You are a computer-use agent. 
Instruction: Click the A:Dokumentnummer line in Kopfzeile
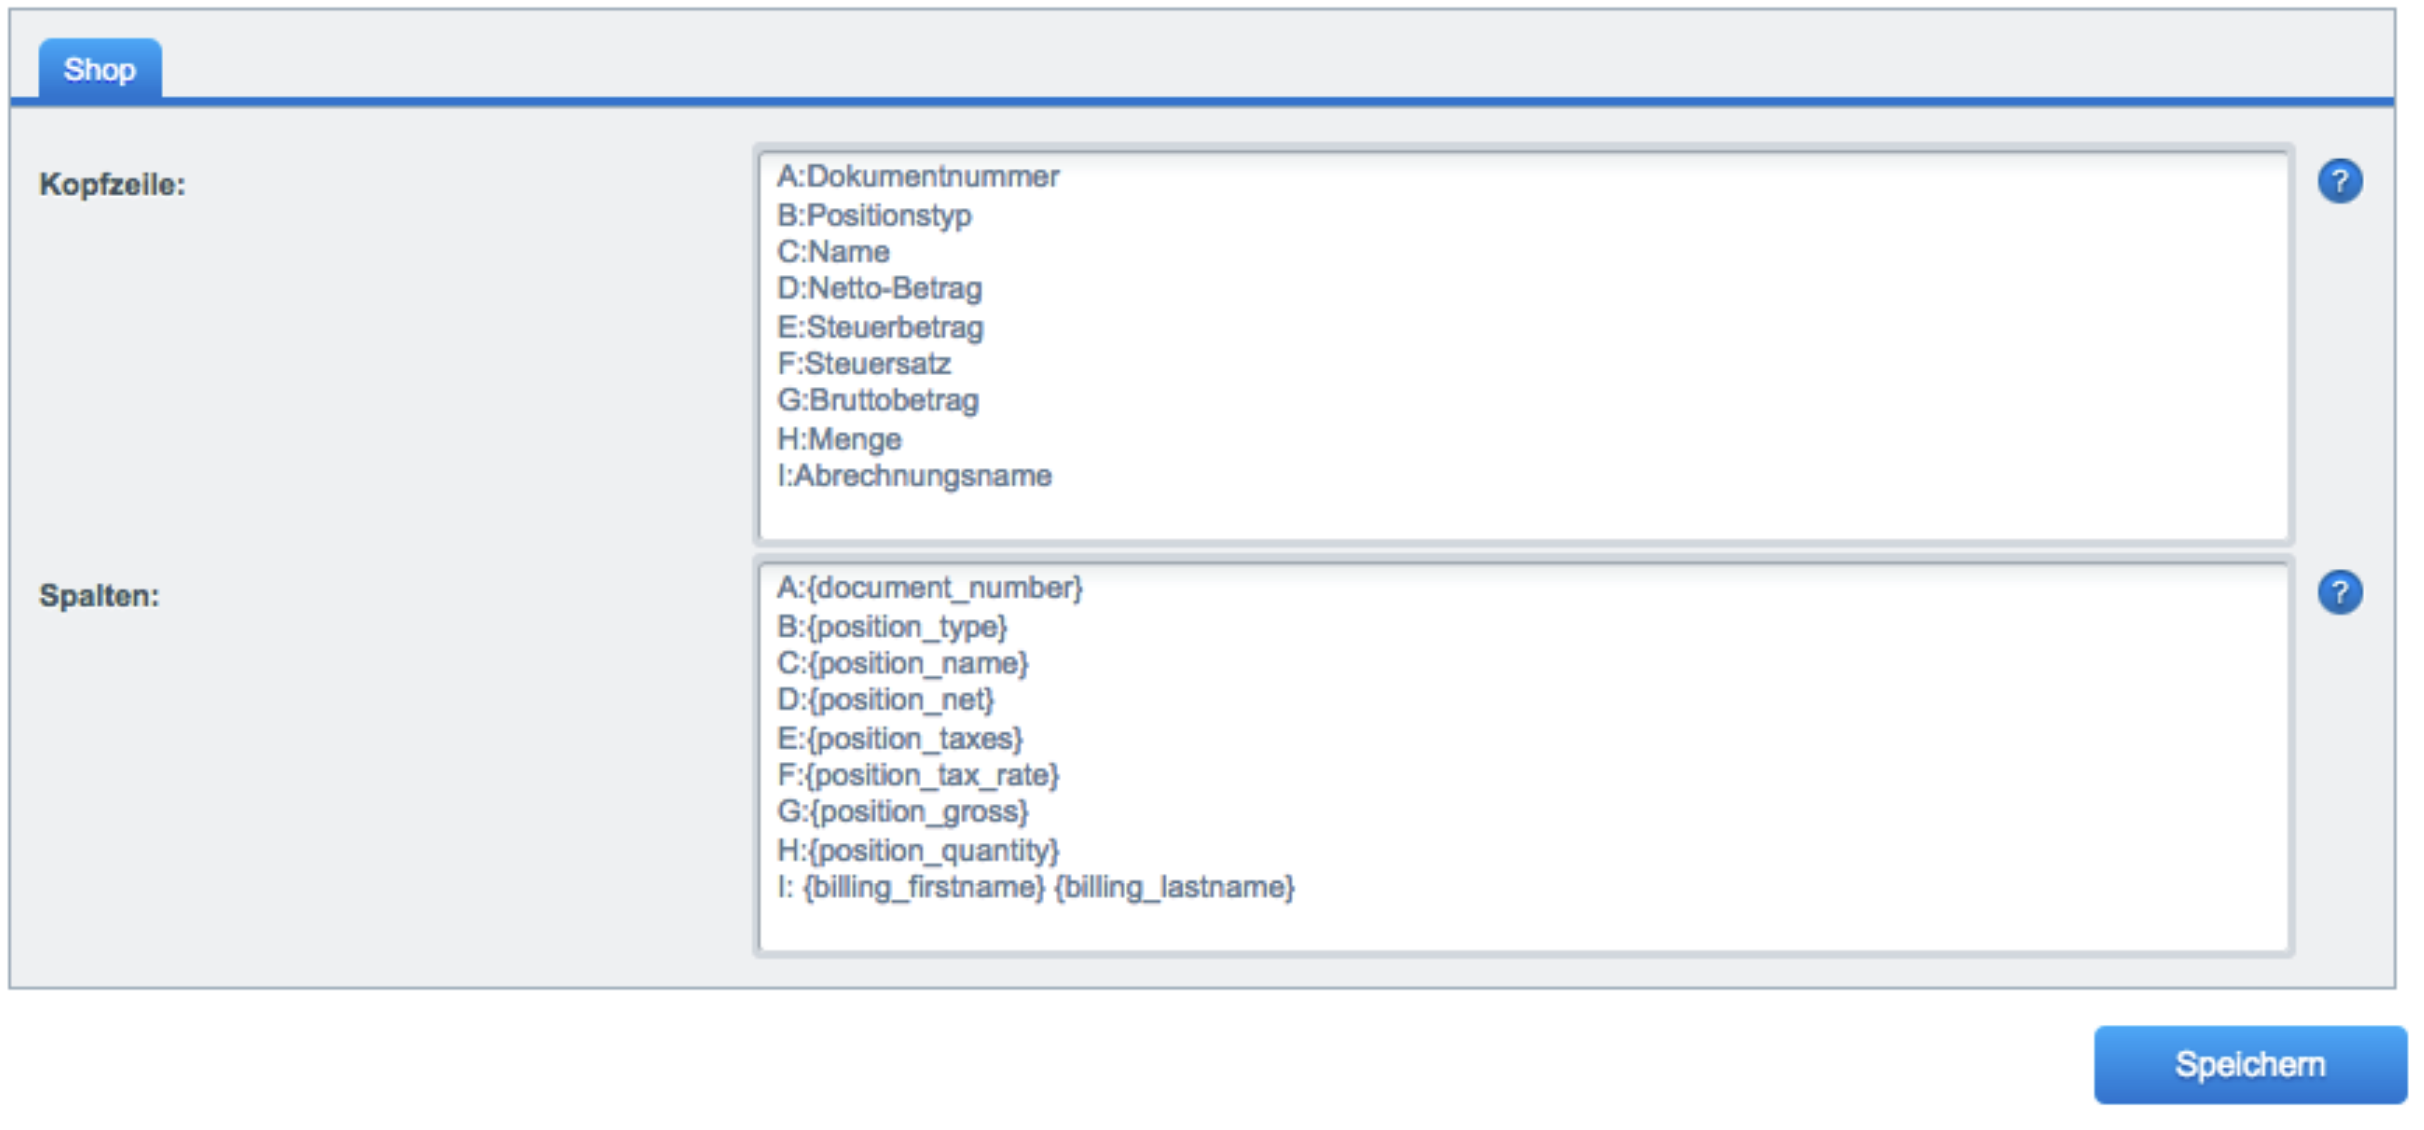coord(917,177)
